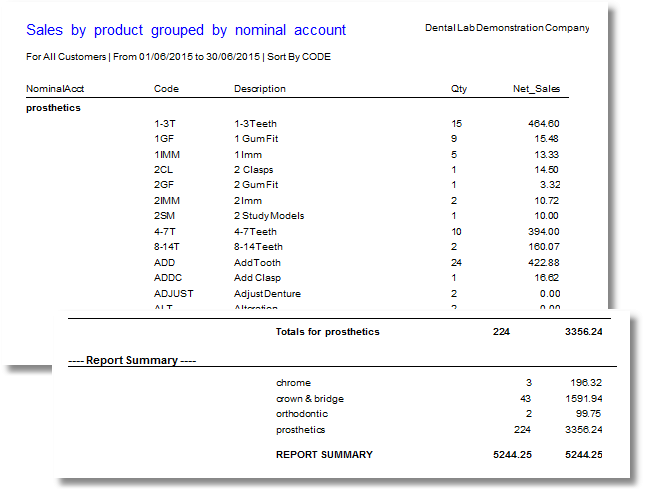
Task: Click the crown & bridge value 1591.94
Action: tap(584, 398)
